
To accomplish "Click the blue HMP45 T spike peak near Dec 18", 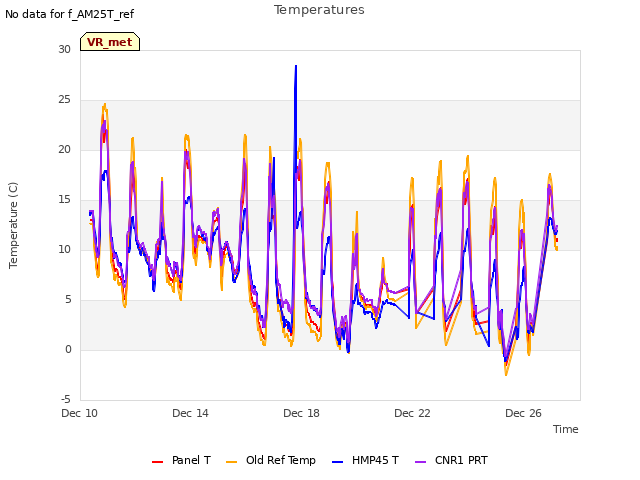I will tap(296, 66).
